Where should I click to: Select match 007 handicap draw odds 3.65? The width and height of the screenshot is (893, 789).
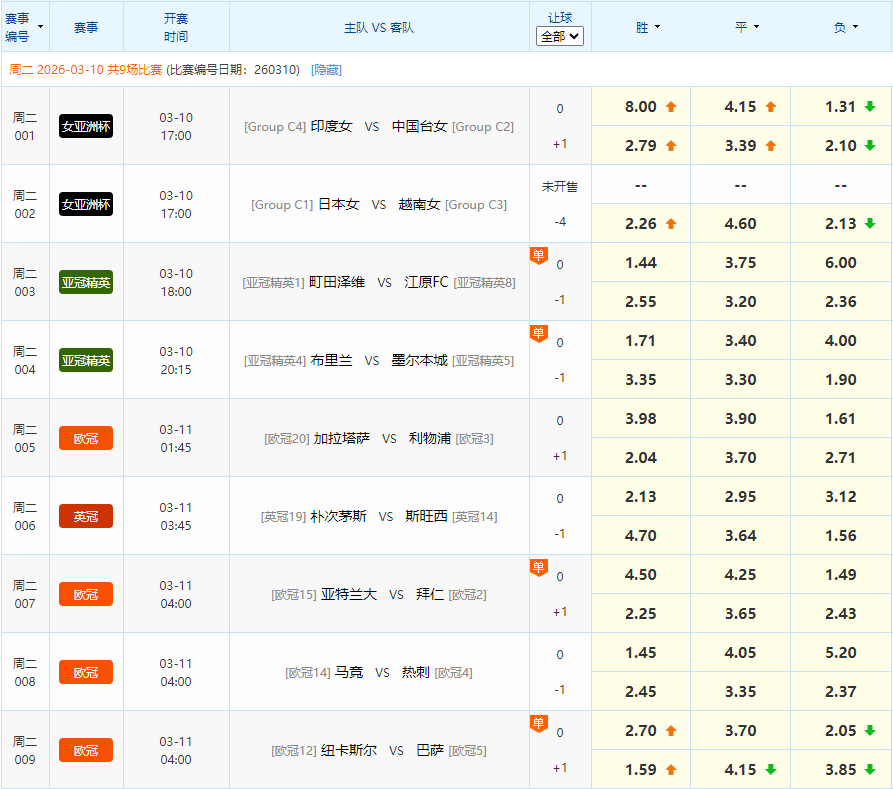(x=740, y=614)
